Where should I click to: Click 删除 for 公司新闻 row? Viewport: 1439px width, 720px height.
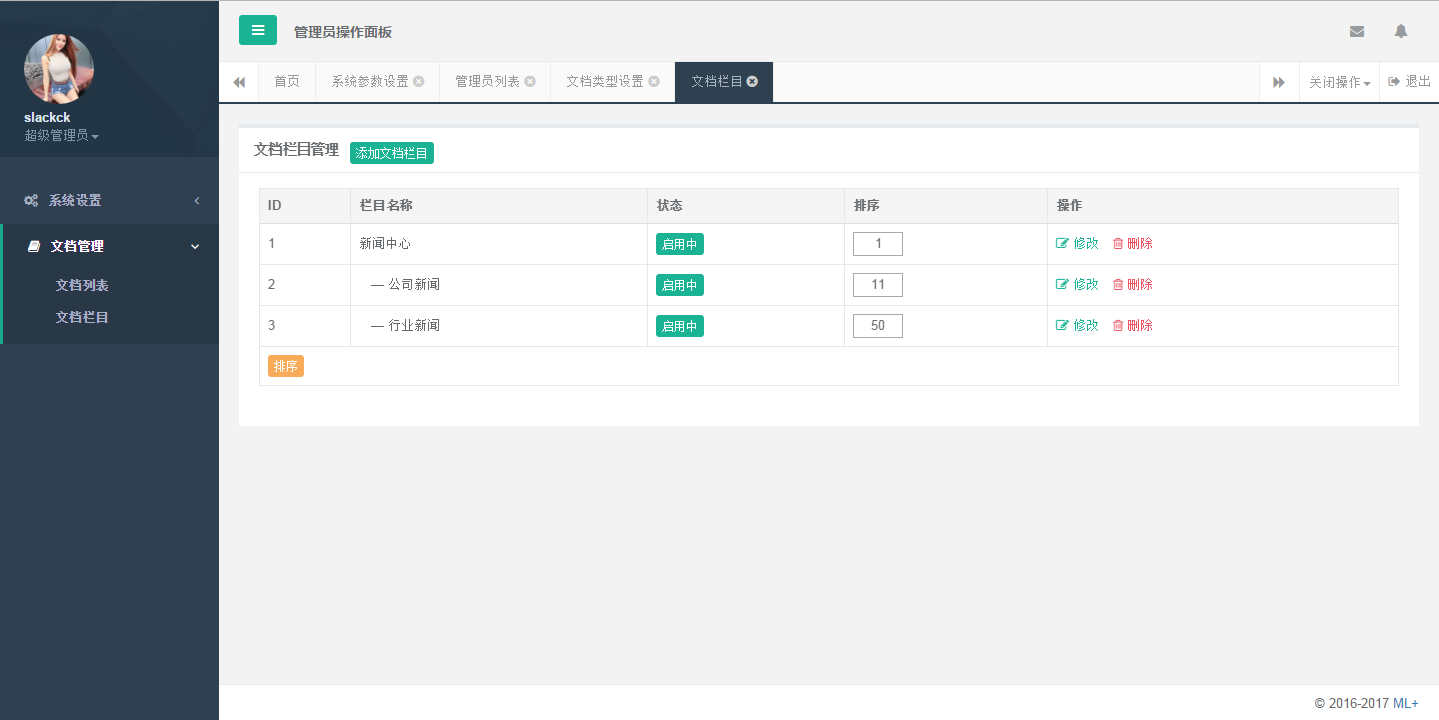tap(1132, 284)
